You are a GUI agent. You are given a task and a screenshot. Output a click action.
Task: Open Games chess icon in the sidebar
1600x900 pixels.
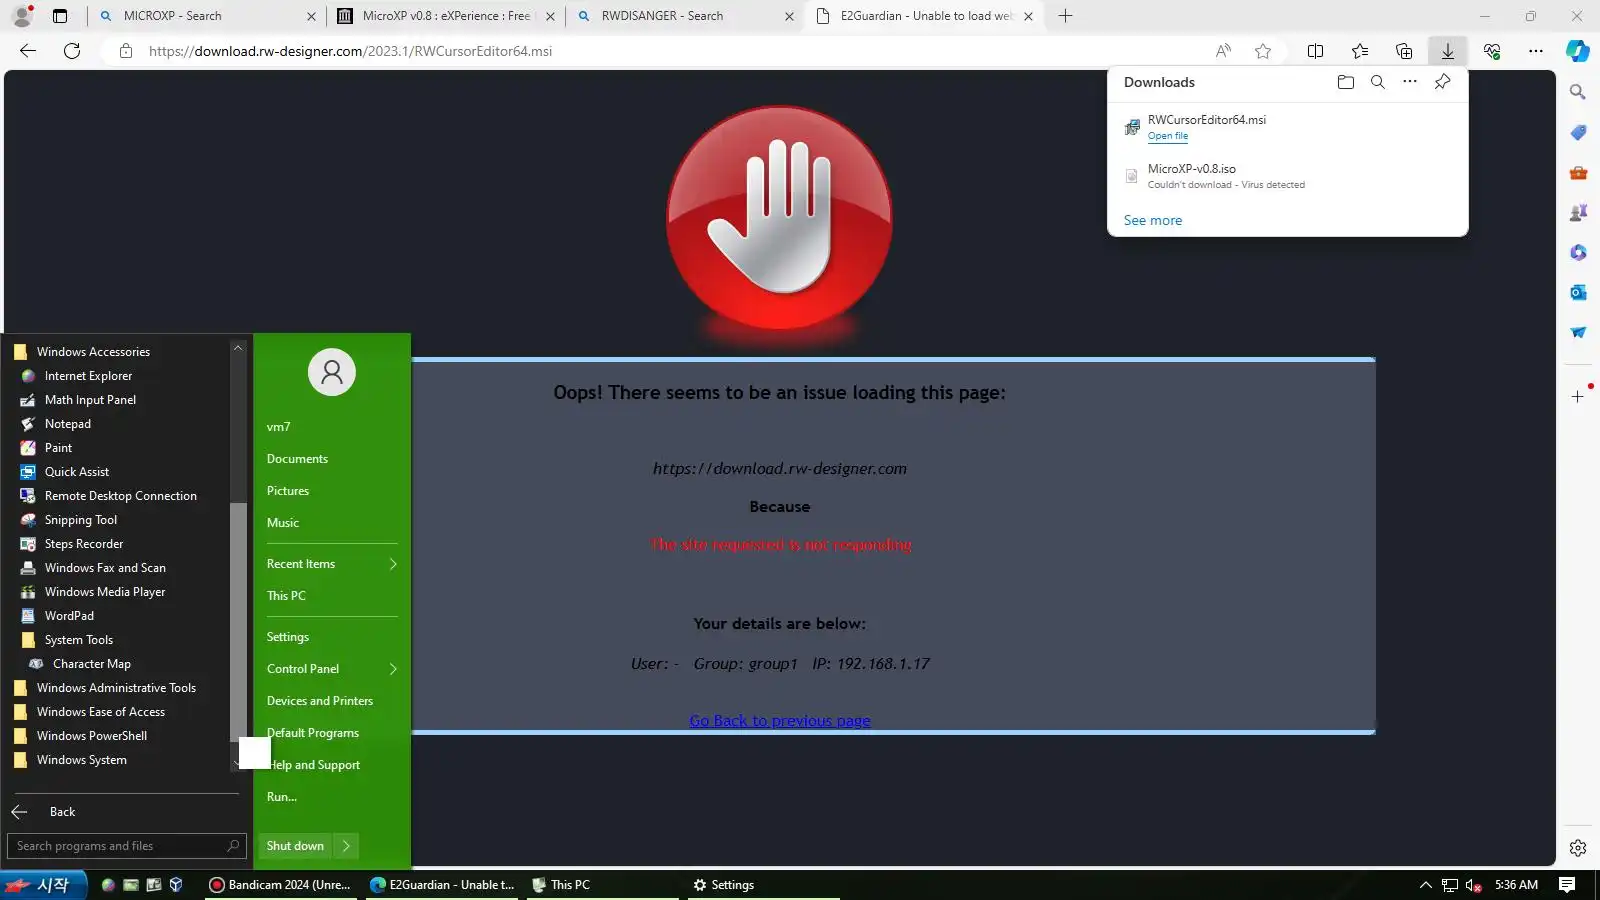pos(1578,212)
